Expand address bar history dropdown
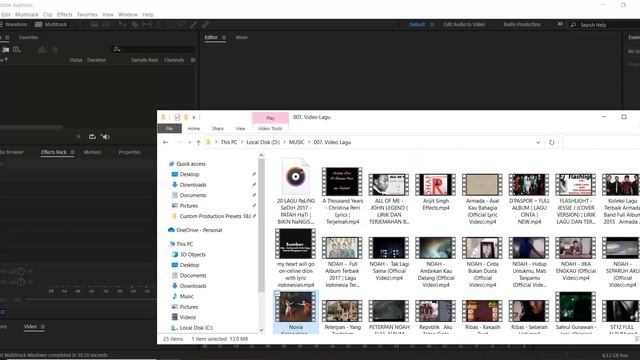 [x=538, y=142]
